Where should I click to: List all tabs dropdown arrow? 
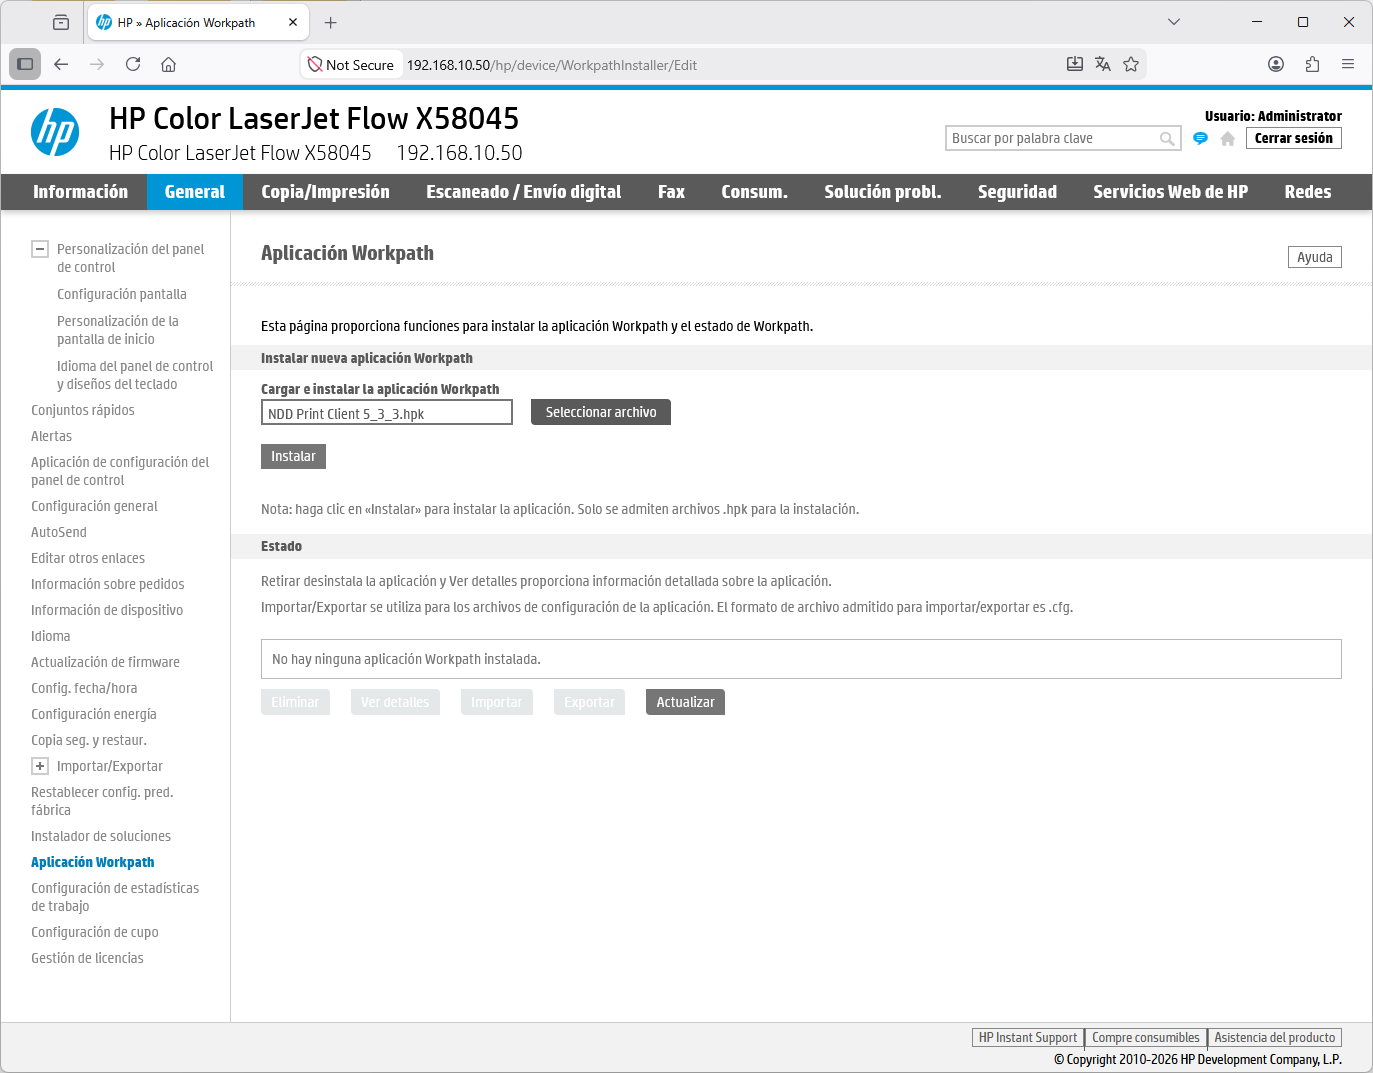(x=1174, y=22)
